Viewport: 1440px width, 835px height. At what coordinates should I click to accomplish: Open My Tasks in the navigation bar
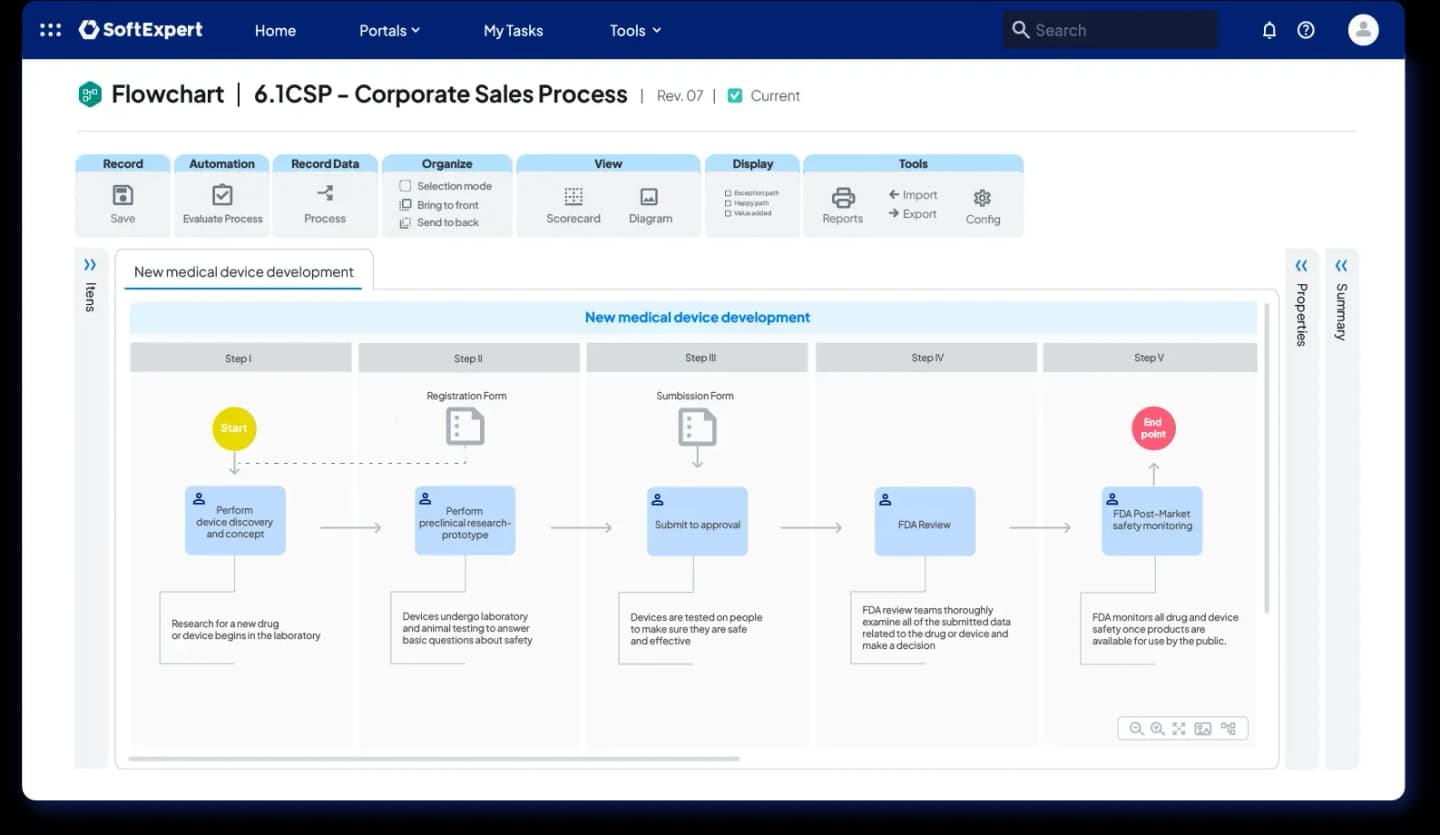click(x=513, y=30)
